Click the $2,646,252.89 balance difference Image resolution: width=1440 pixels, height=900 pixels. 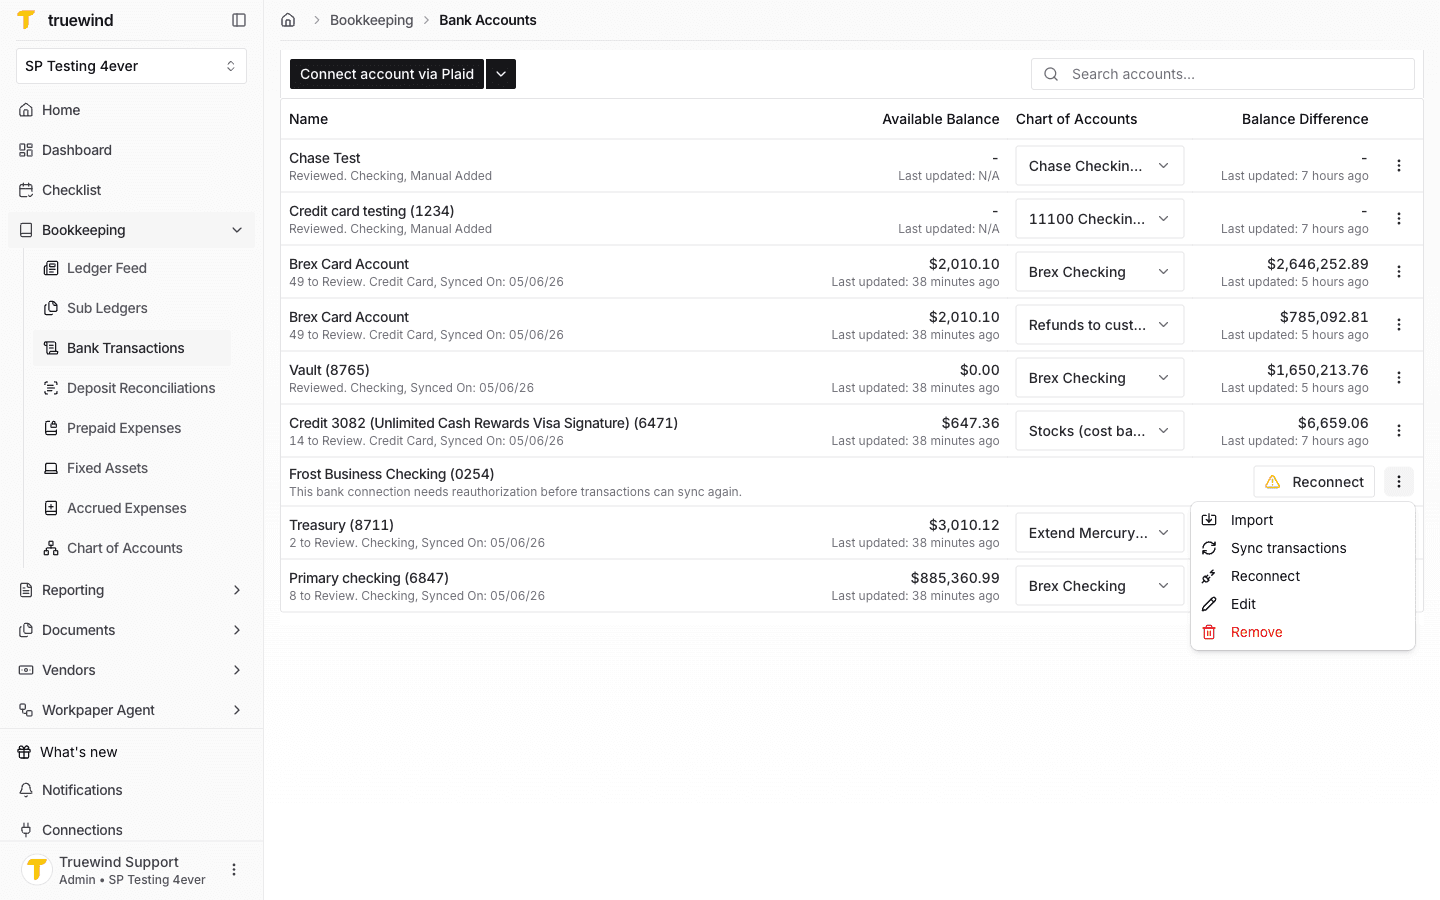click(x=1317, y=264)
